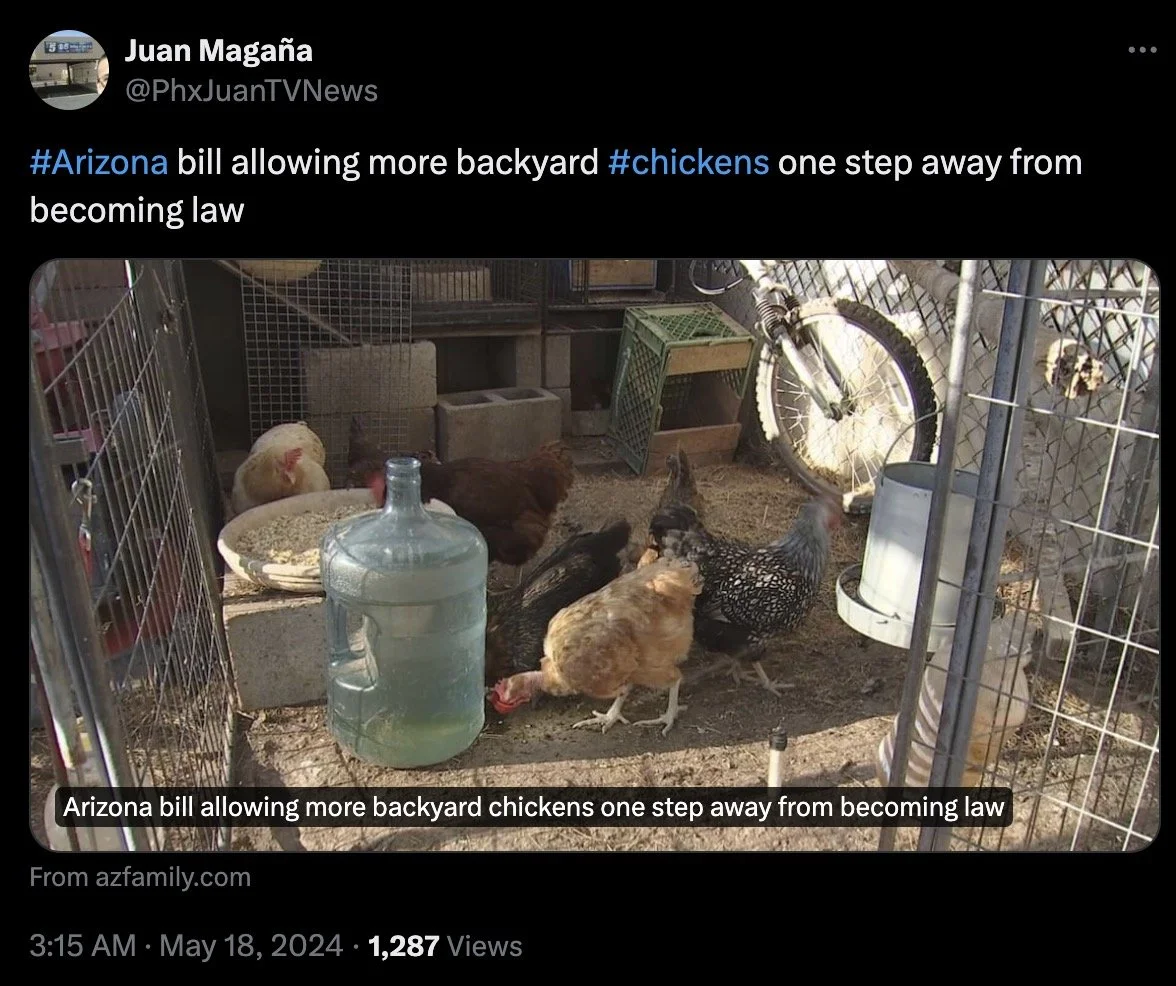This screenshot has width=1176, height=986.
Task: Open the 3:15 AM timestamp permalink
Action: (x=82, y=946)
